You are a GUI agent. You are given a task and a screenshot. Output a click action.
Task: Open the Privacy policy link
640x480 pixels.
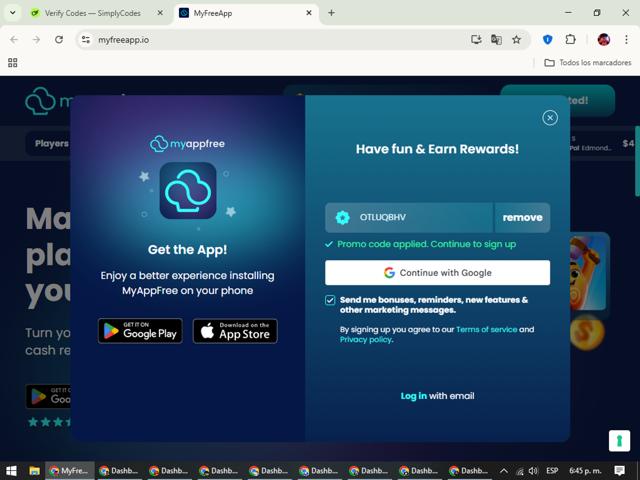point(366,340)
